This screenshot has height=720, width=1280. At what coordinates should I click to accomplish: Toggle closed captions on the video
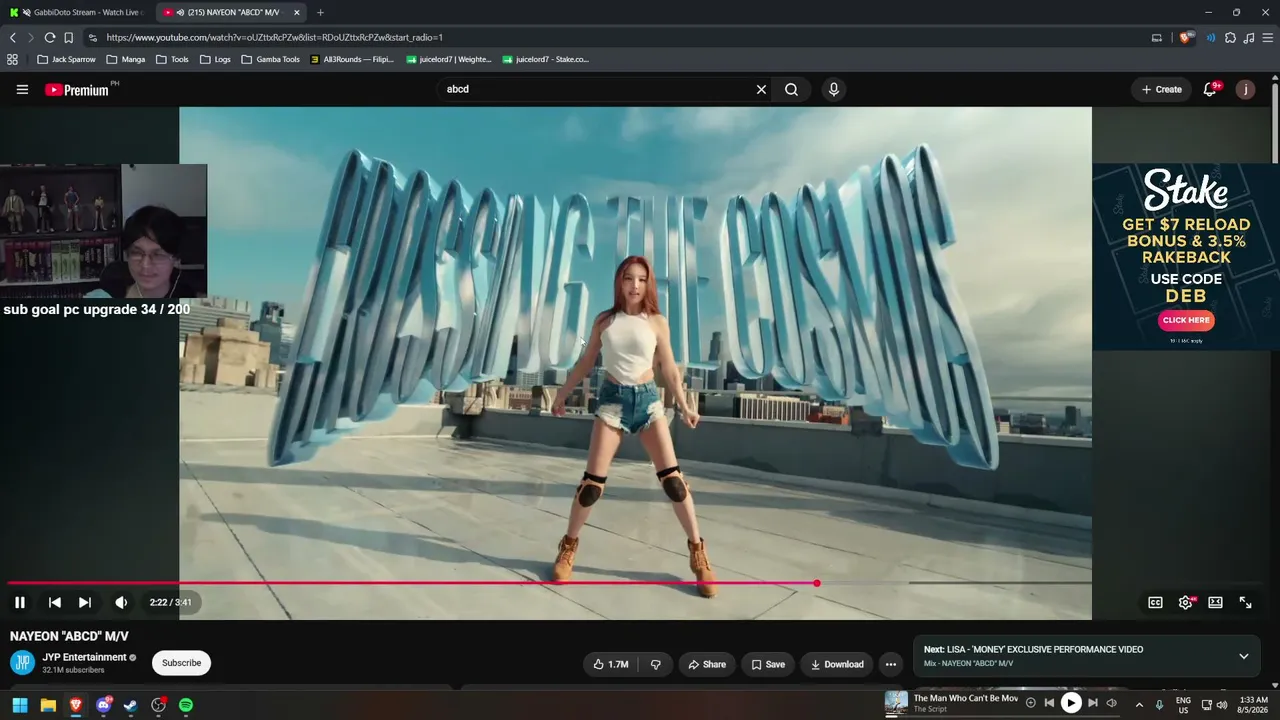click(x=1155, y=602)
